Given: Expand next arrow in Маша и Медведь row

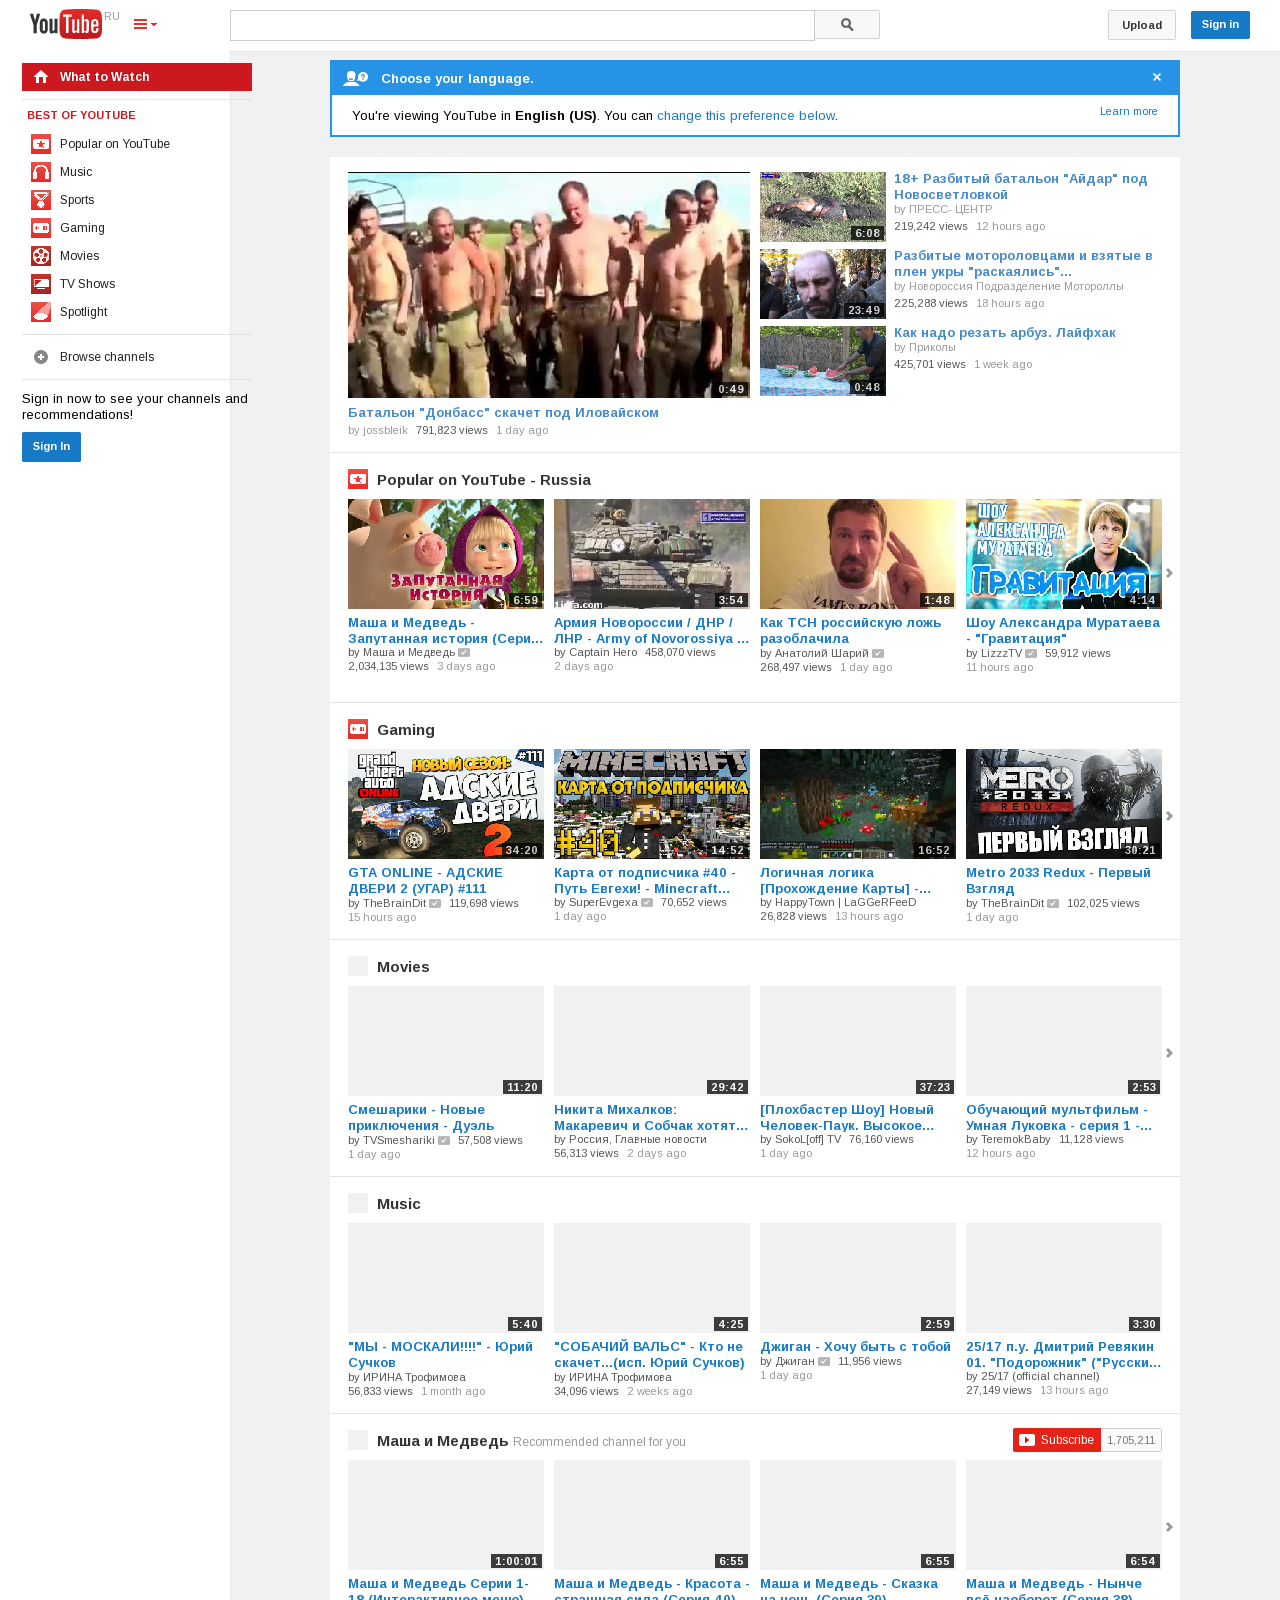Looking at the screenshot, I should 1169,1527.
